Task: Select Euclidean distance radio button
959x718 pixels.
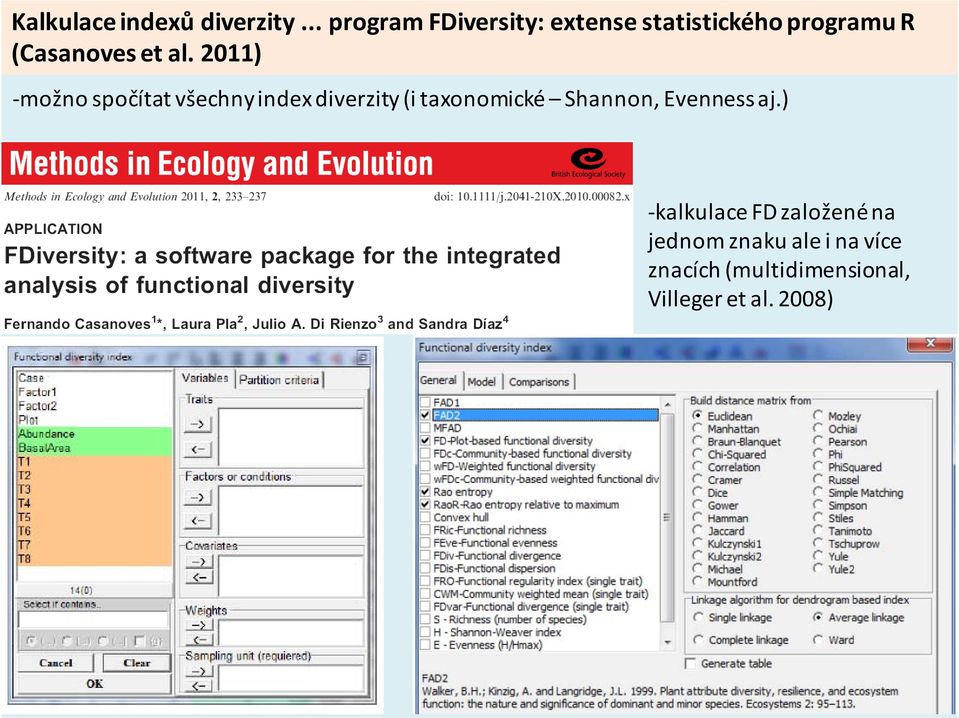Action: click(697, 415)
